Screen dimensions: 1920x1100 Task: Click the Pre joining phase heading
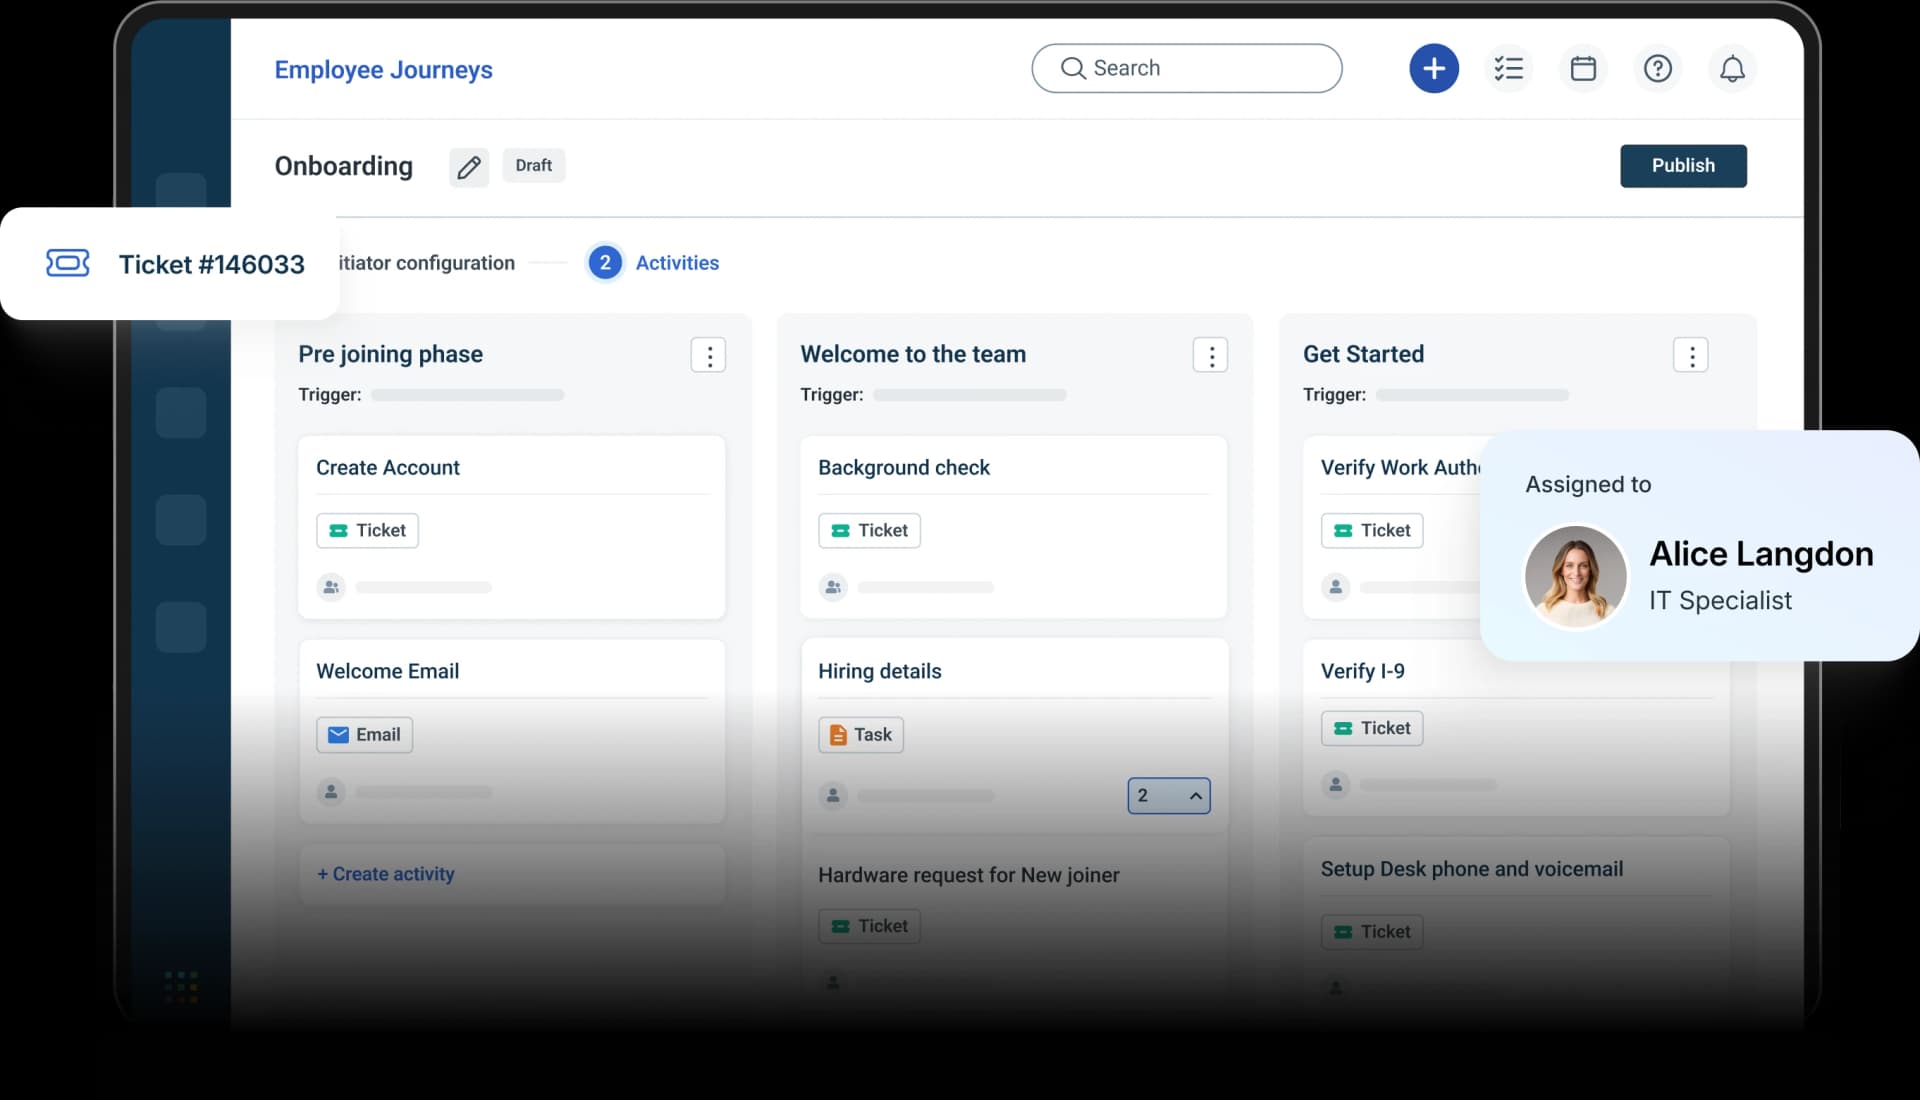[x=390, y=354]
